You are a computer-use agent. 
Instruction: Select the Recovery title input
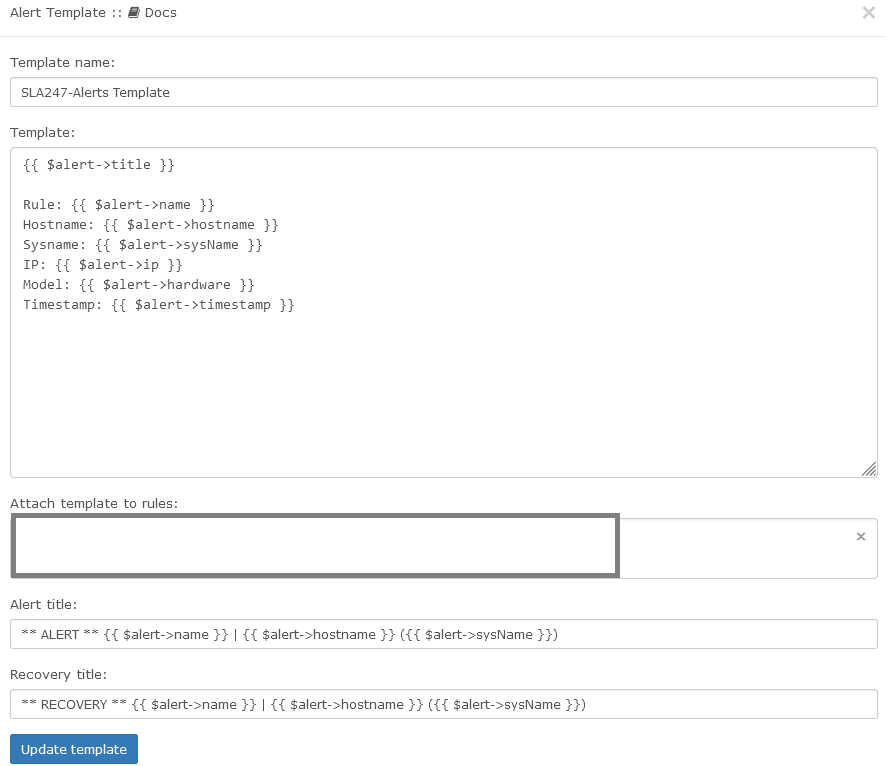(443, 704)
